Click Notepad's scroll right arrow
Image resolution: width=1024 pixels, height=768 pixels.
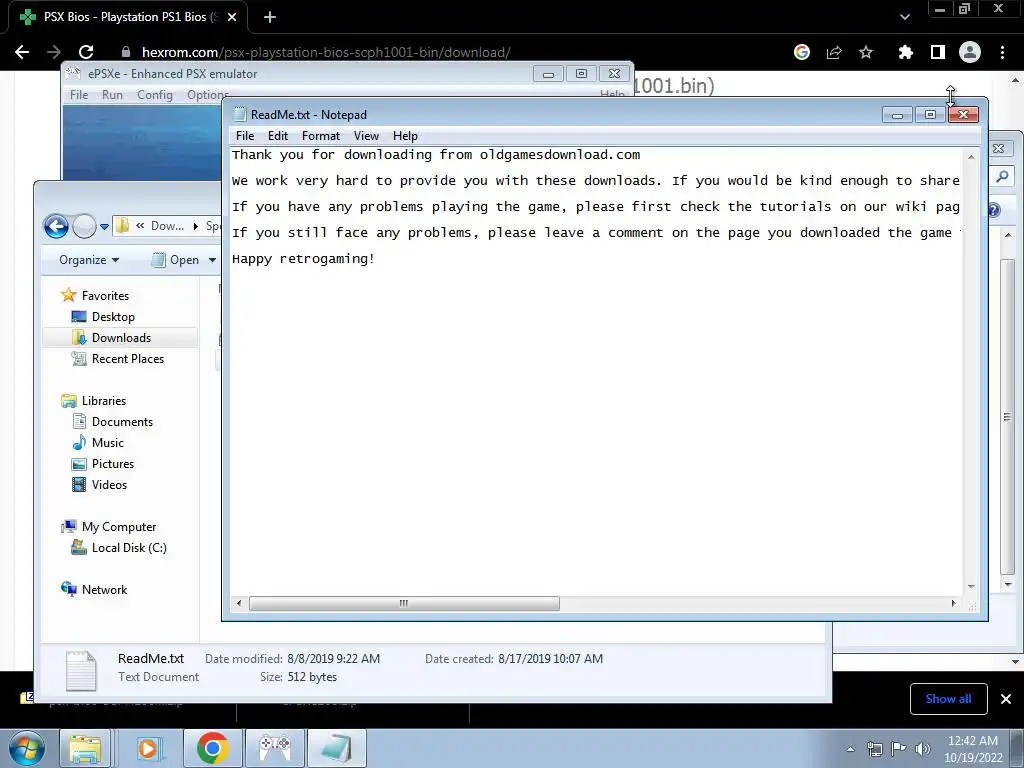pyautogui.click(x=953, y=603)
